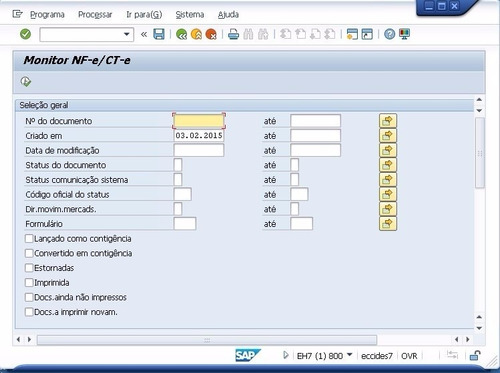Open multiple selection for Dir.movim.mercads.
This screenshot has height=373, width=500.
(x=388, y=209)
